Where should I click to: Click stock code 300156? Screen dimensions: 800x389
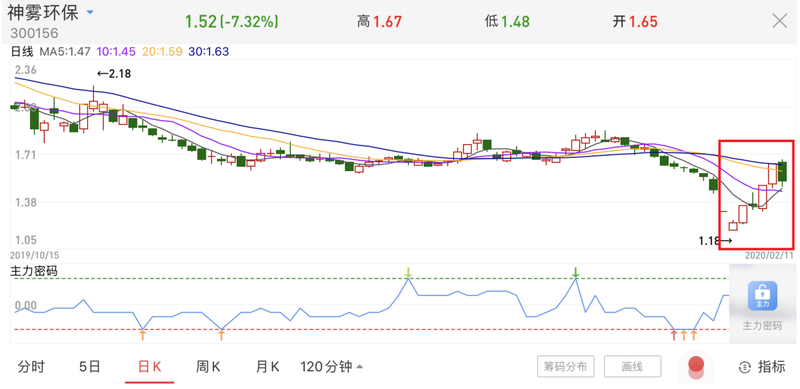click(x=34, y=34)
